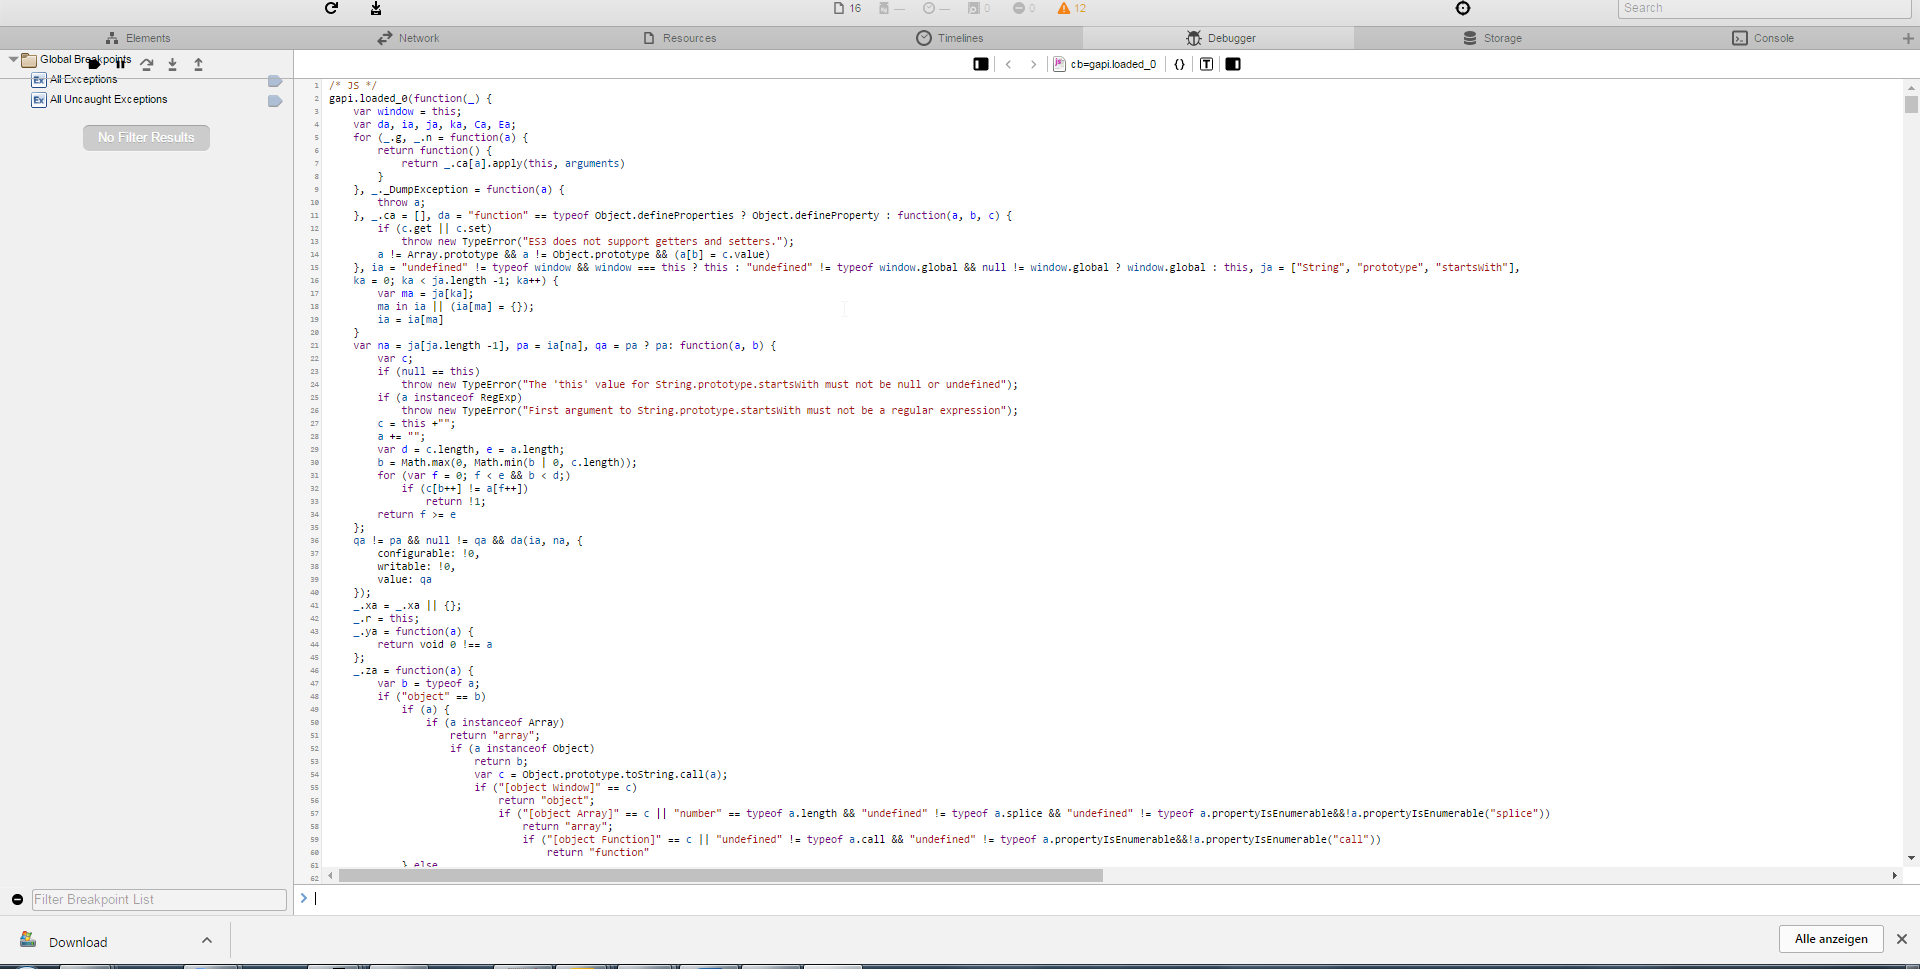
Task: Switch to the Network tab
Action: click(x=408, y=38)
